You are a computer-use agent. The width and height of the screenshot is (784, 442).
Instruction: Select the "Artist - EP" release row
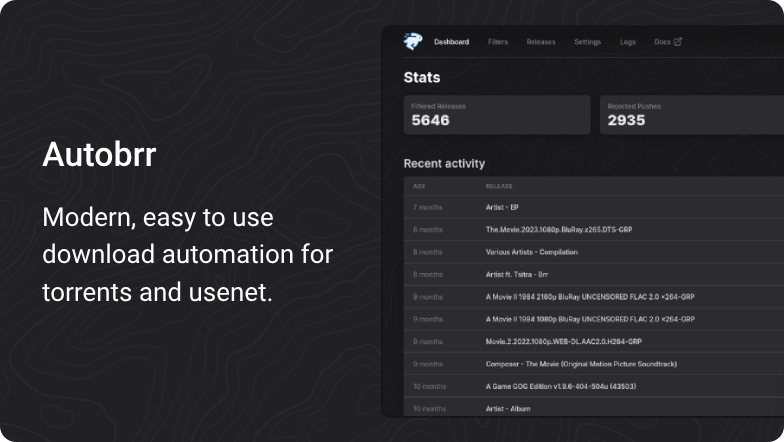tap(502, 207)
